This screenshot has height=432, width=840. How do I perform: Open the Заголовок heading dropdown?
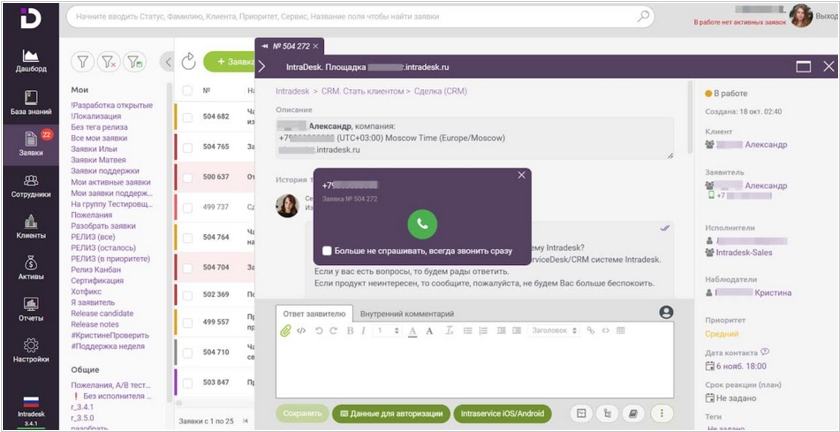[x=553, y=330]
